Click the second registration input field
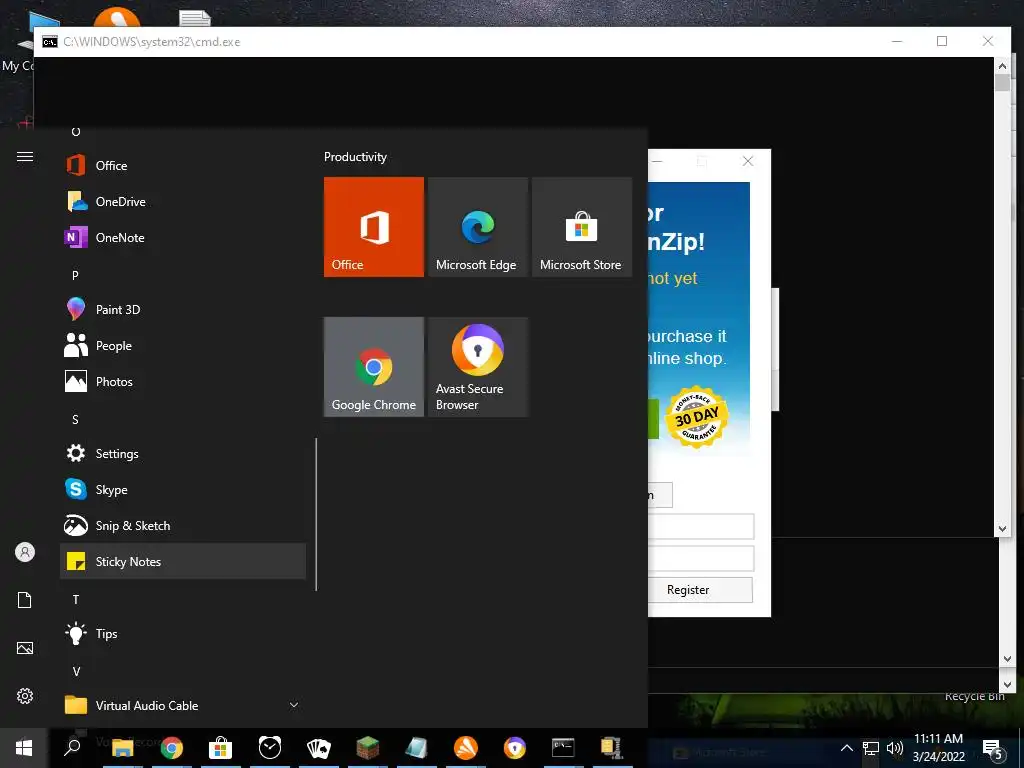Viewport: 1024px width, 768px height. (701, 558)
